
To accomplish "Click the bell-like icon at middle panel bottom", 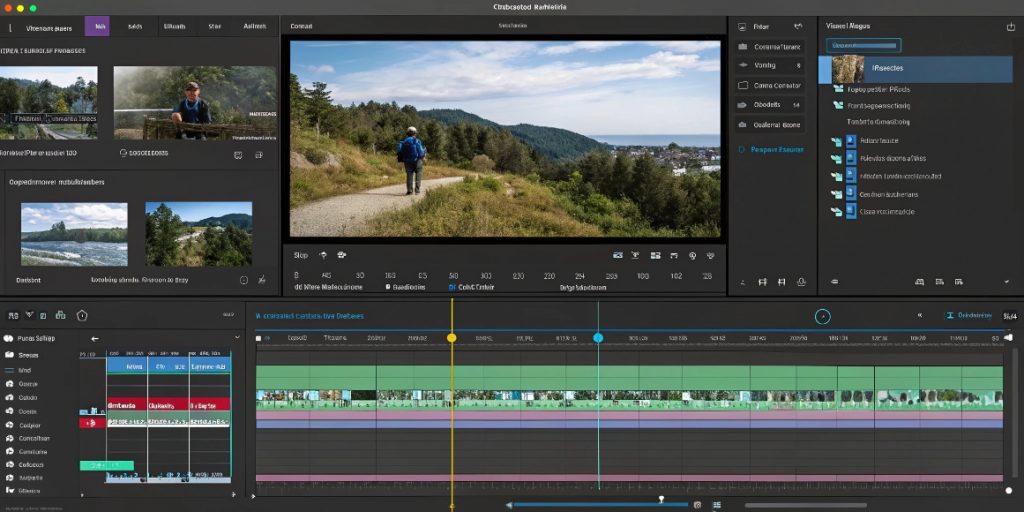I will pos(801,282).
